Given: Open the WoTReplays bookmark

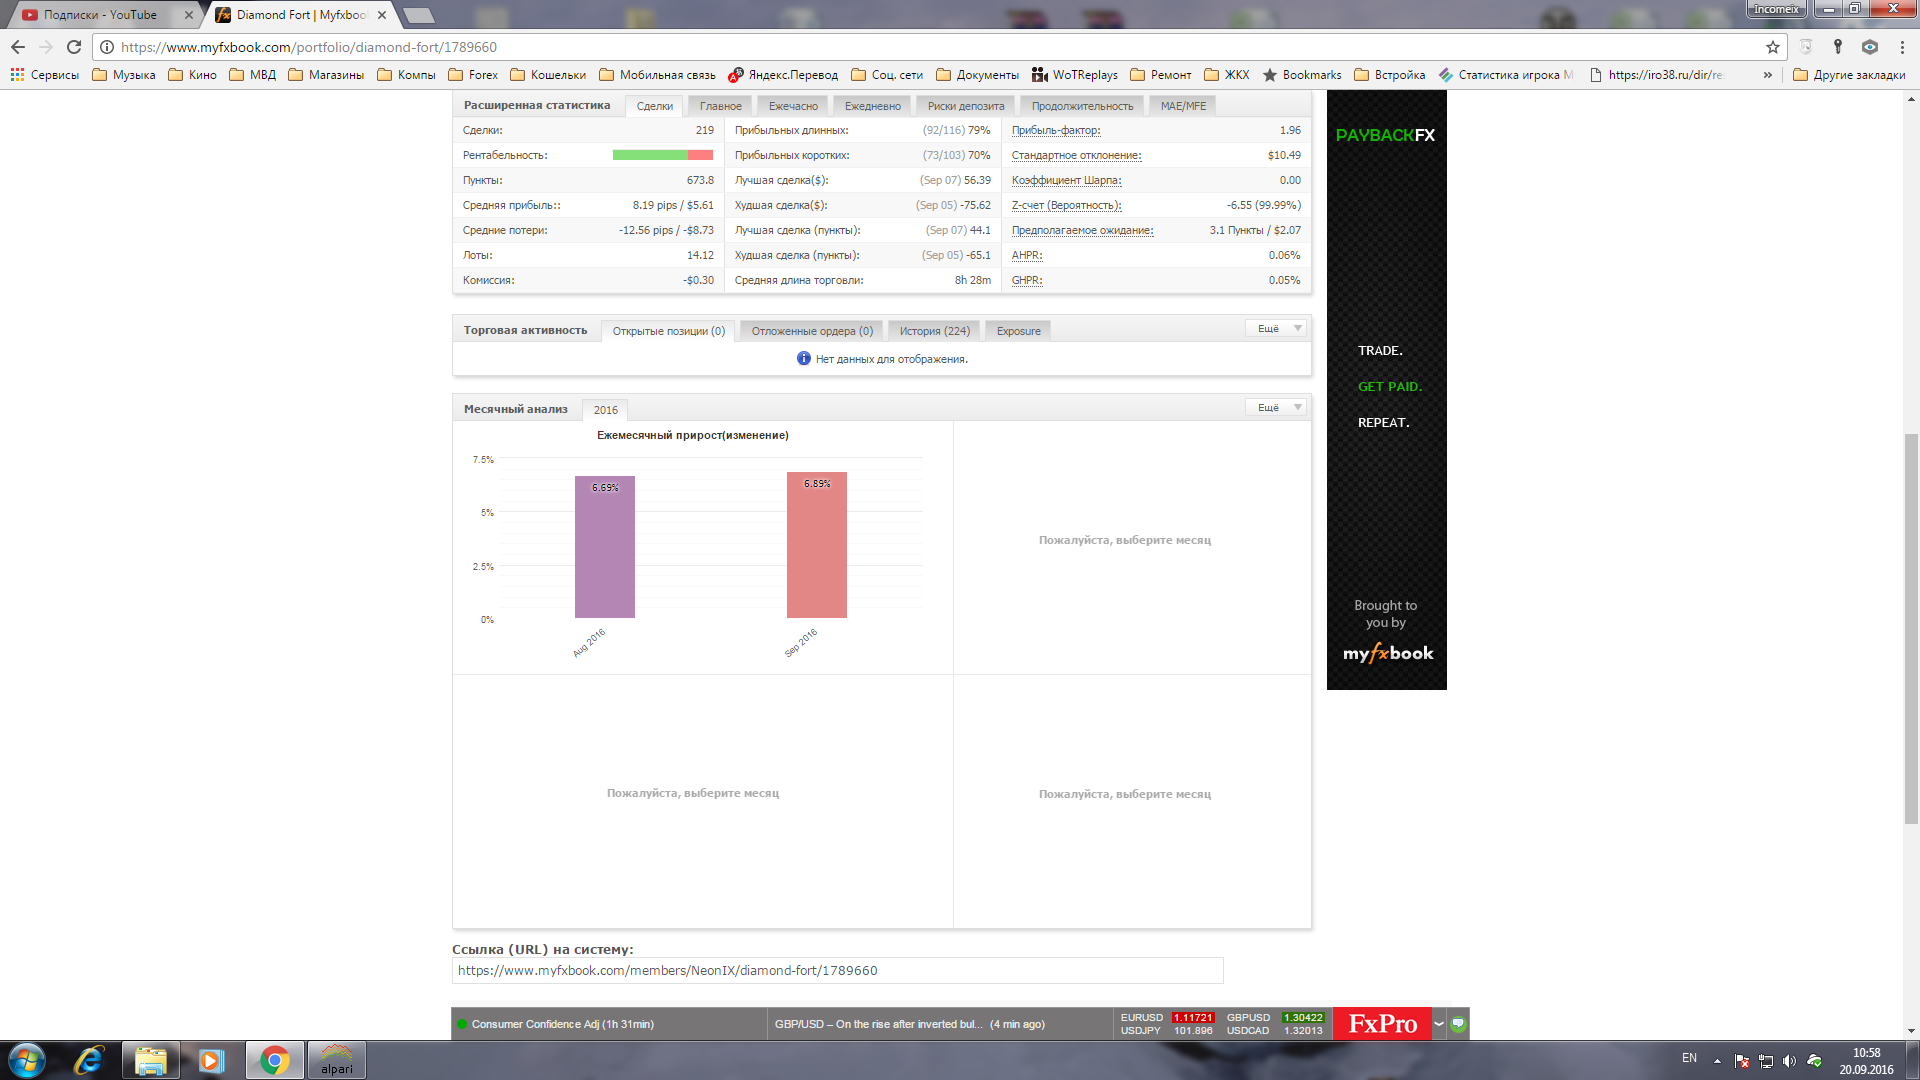Looking at the screenshot, I should (1075, 75).
